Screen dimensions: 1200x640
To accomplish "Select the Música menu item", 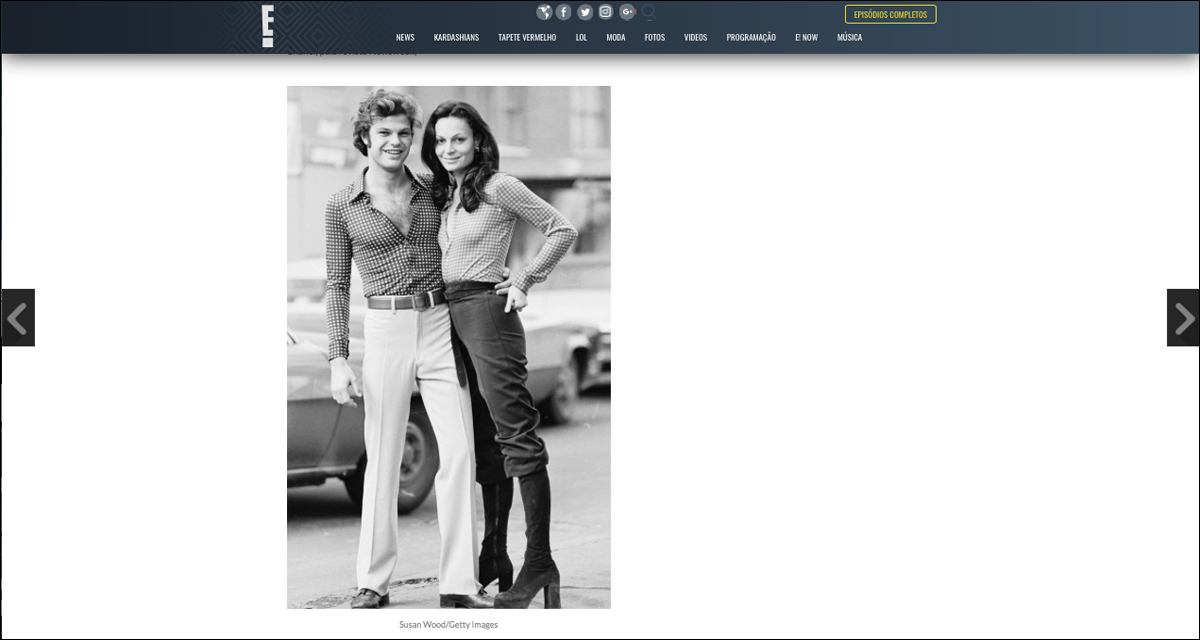I will pos(849,38).
